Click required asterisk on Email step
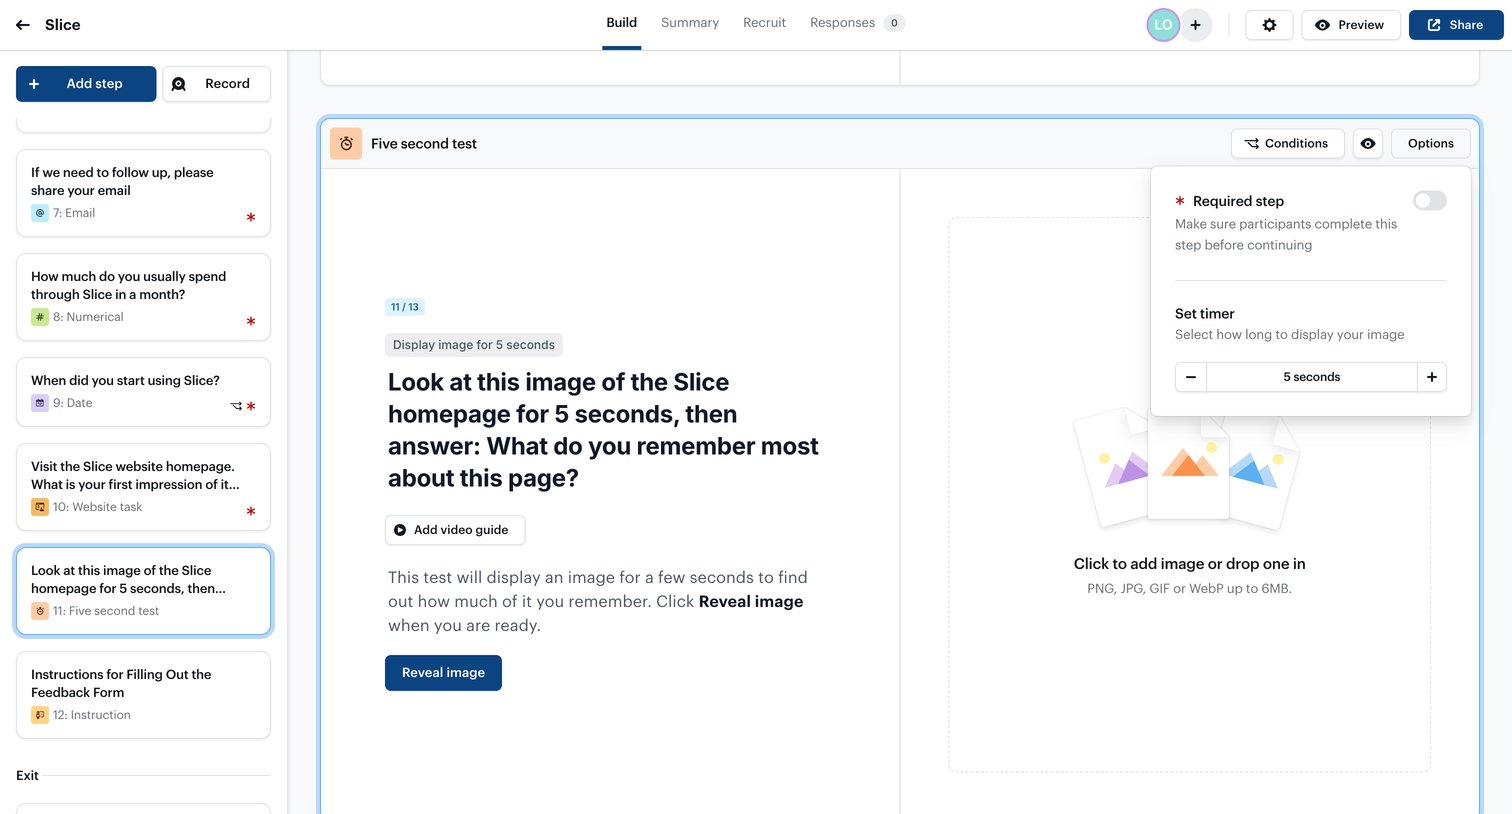Screen dimensions: 1512x814 click(251, 217)
